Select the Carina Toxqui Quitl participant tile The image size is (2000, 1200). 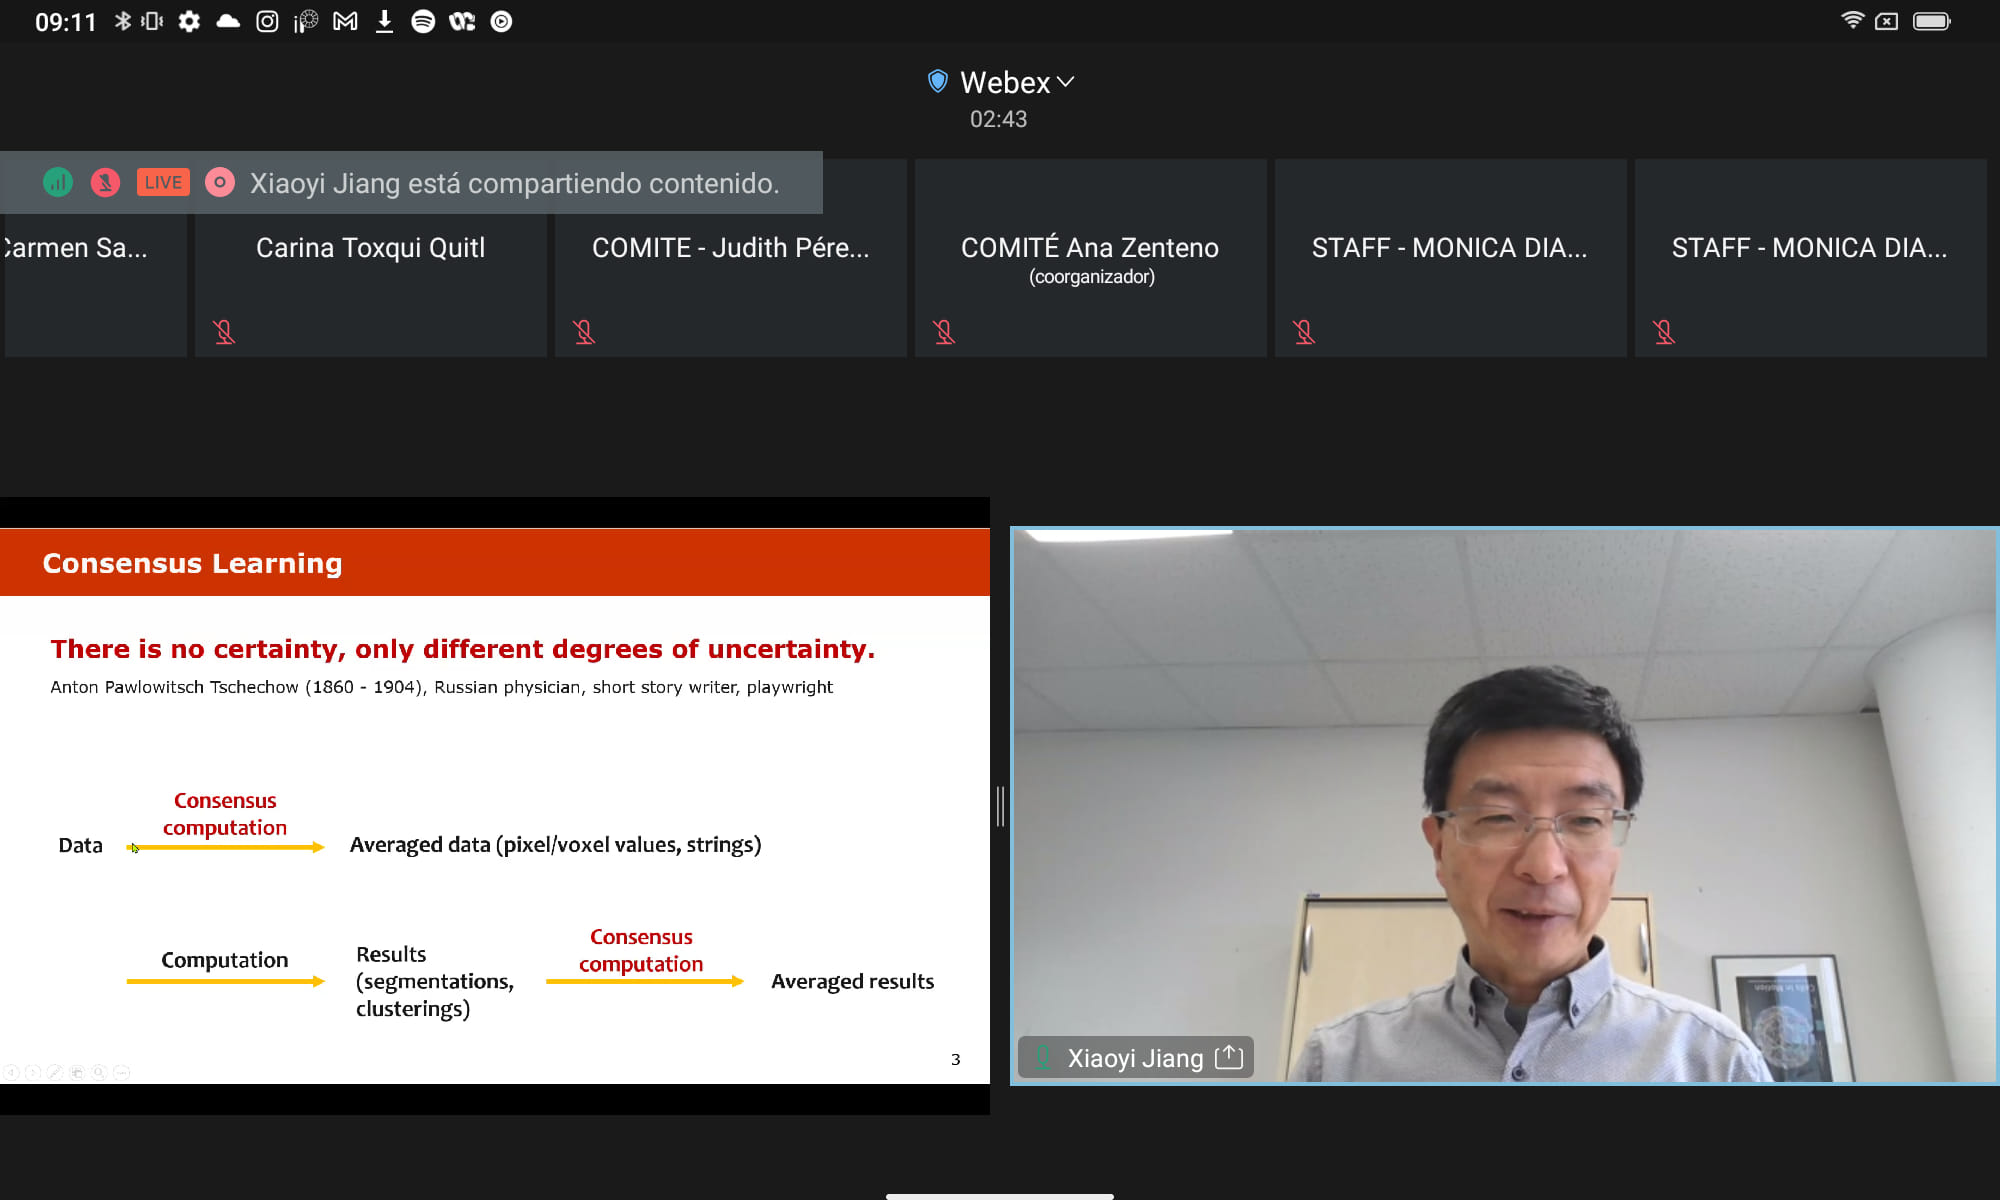pyautogui.click(x=371, y=258)
